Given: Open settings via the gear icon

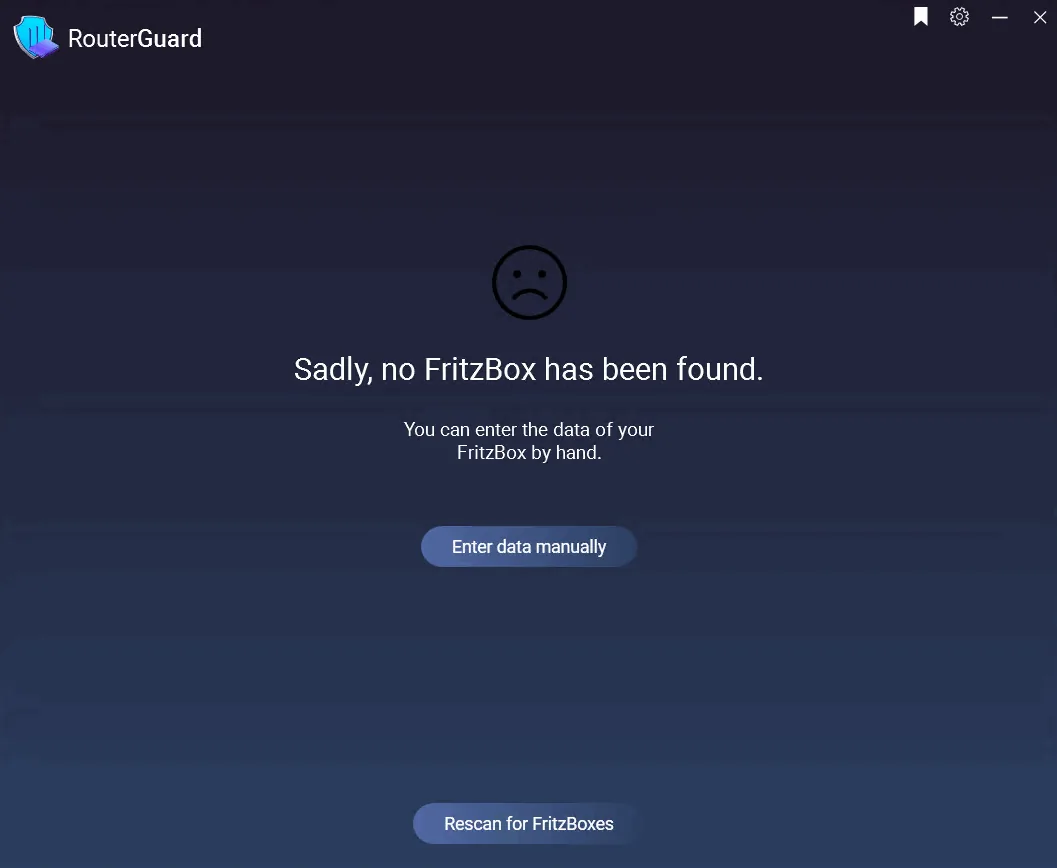Looking at the screenshot, I should click(959, 17).
